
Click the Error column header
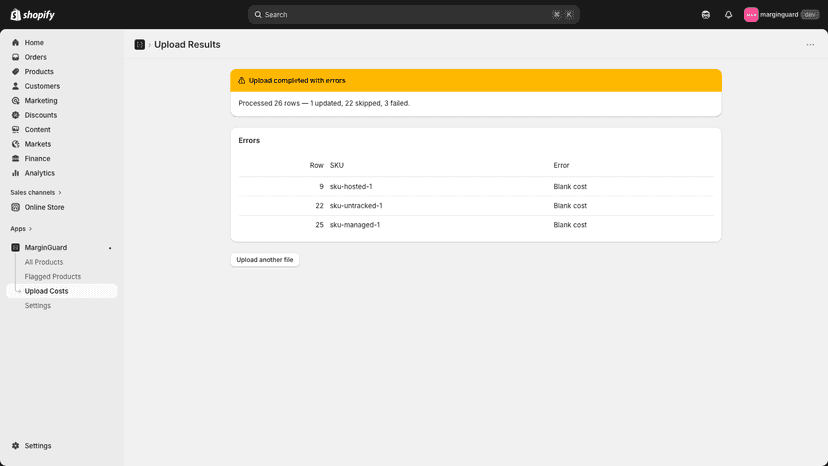(x=561, y=165)
